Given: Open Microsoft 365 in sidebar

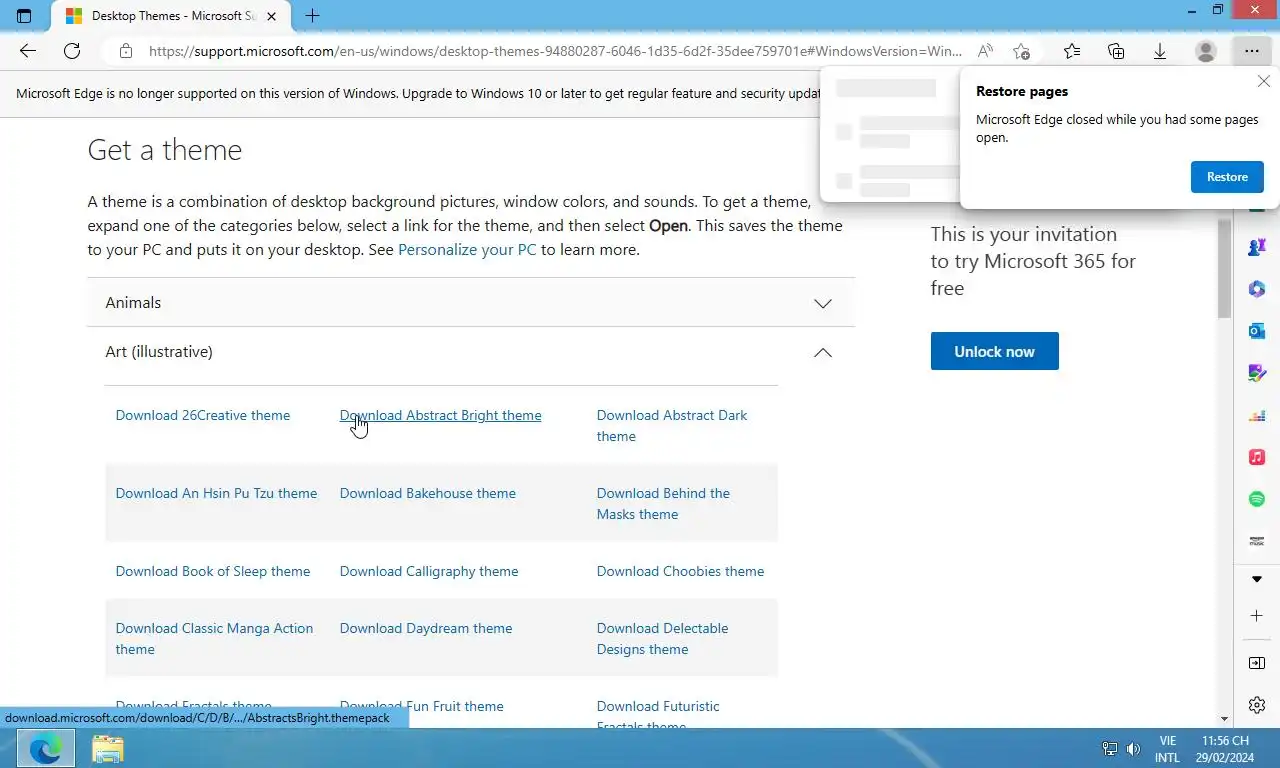Looking at the screenshot, I should tap(1257, 289).
